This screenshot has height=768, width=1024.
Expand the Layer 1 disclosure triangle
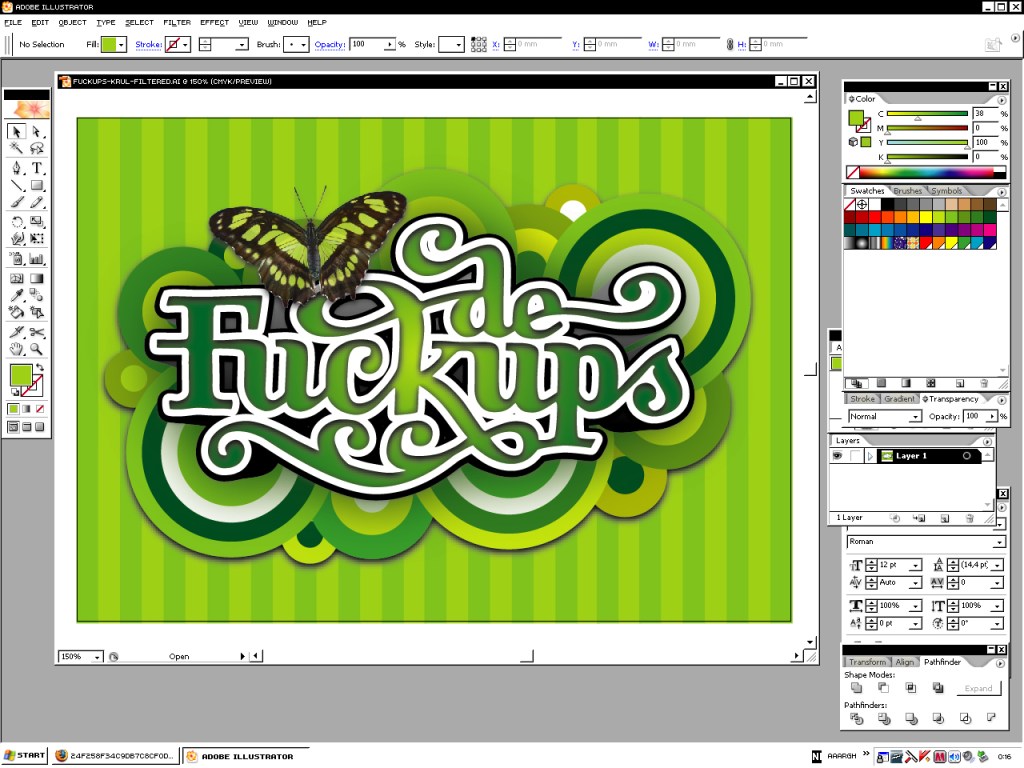tap(871, 456)
